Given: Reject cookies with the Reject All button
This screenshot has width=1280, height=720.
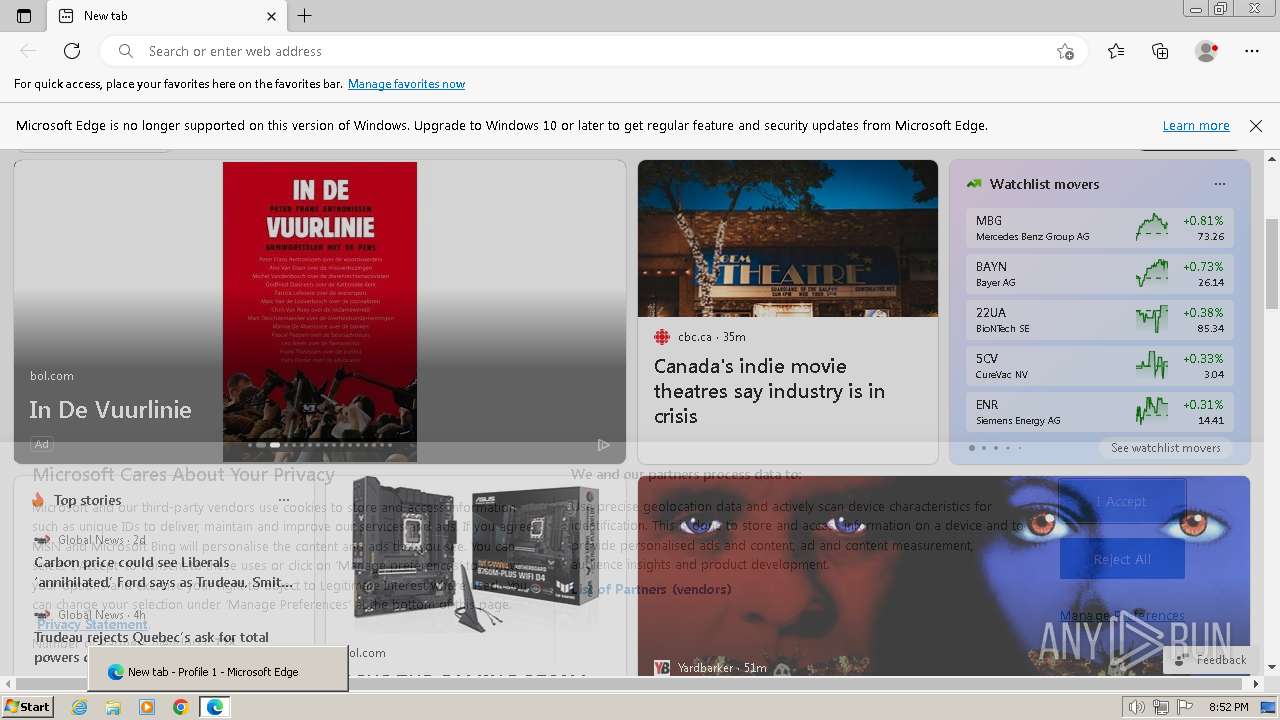Looking at the screenshot, I should tap(1122, 560).
